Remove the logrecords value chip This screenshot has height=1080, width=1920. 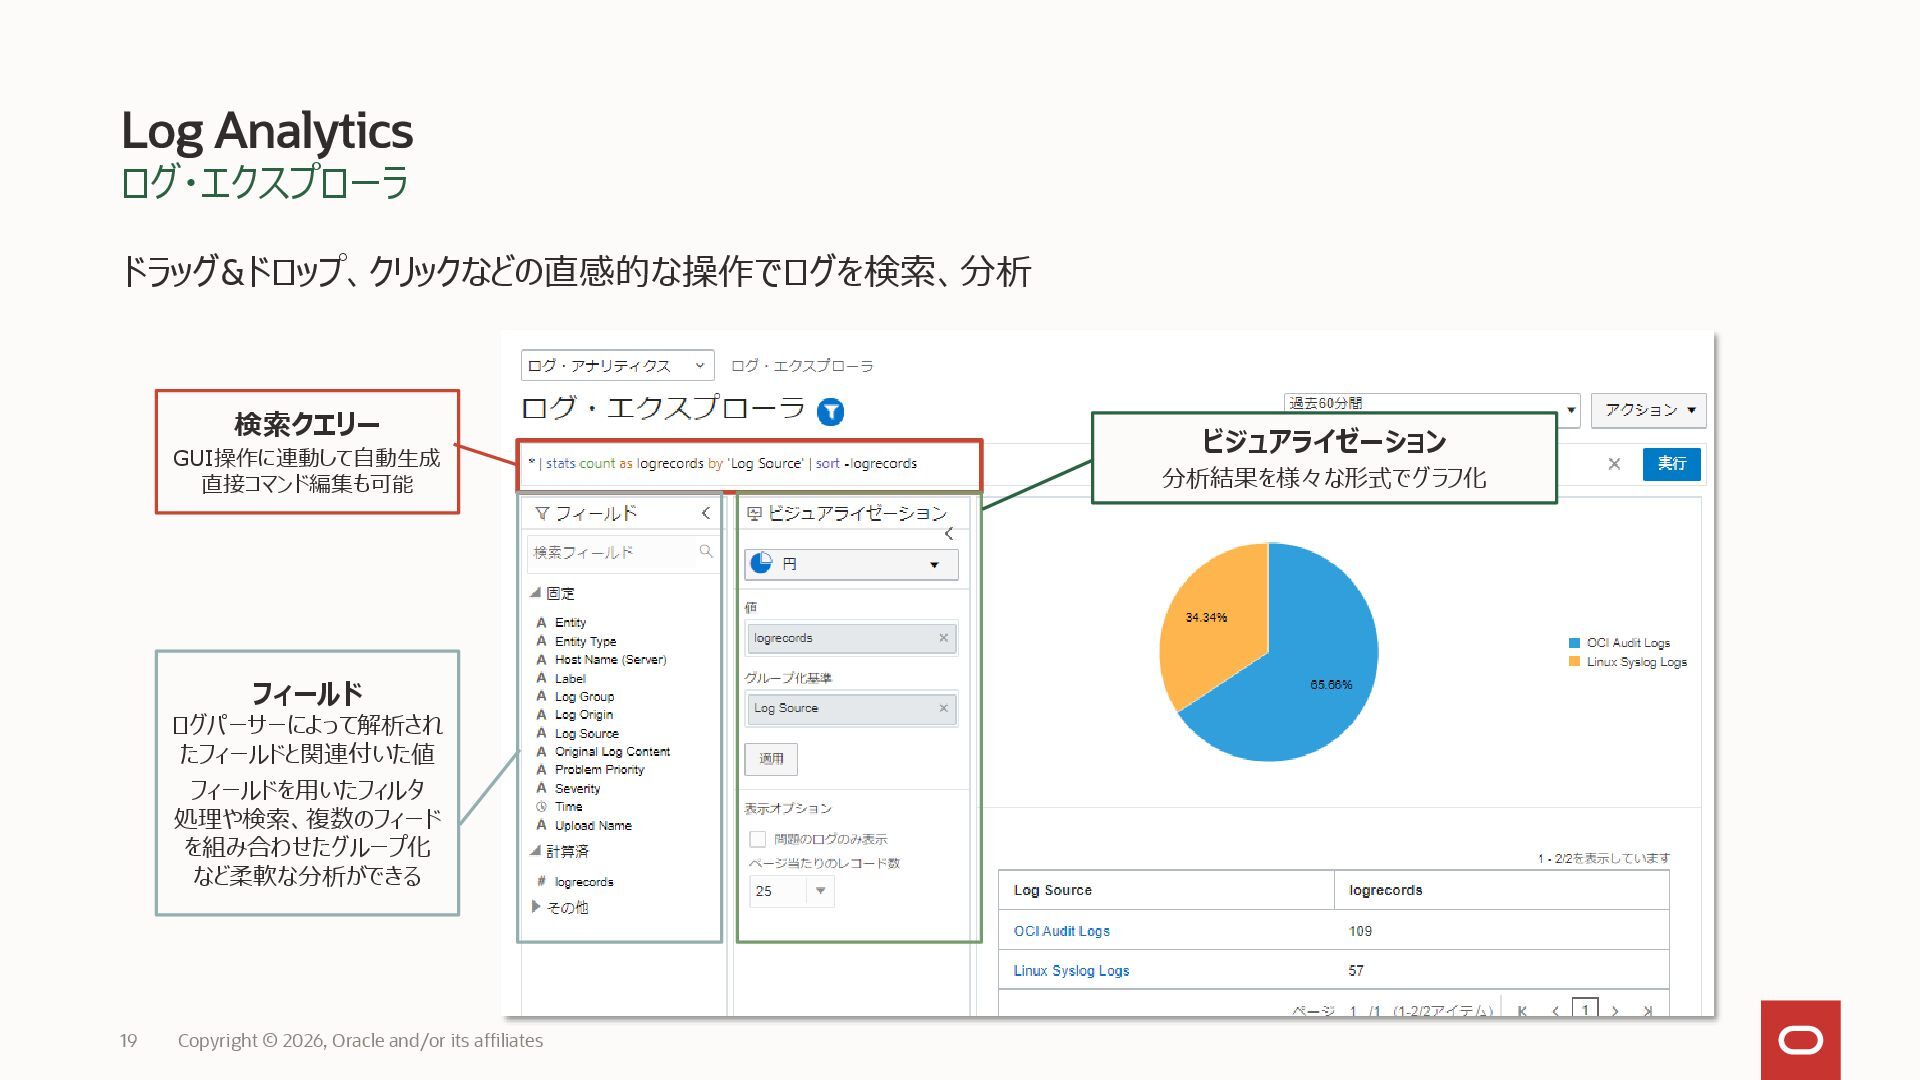click(x=943, y=638)
